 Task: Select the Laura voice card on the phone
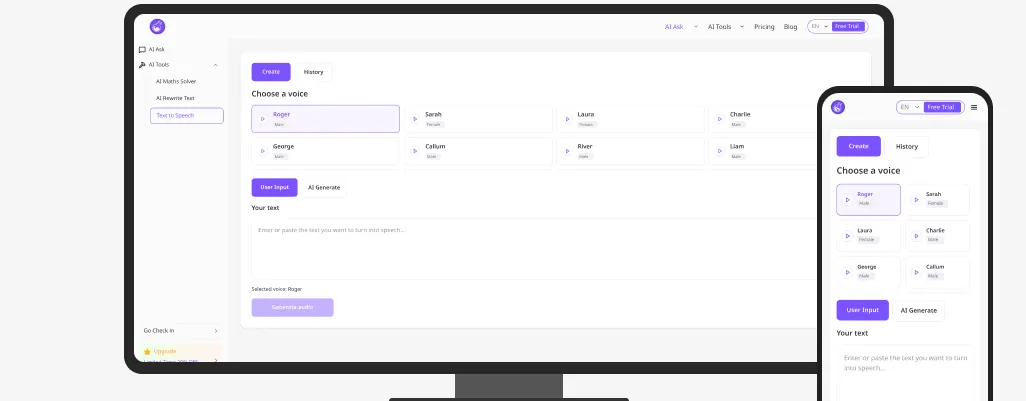pyautogui.click(x=868, y=235)
